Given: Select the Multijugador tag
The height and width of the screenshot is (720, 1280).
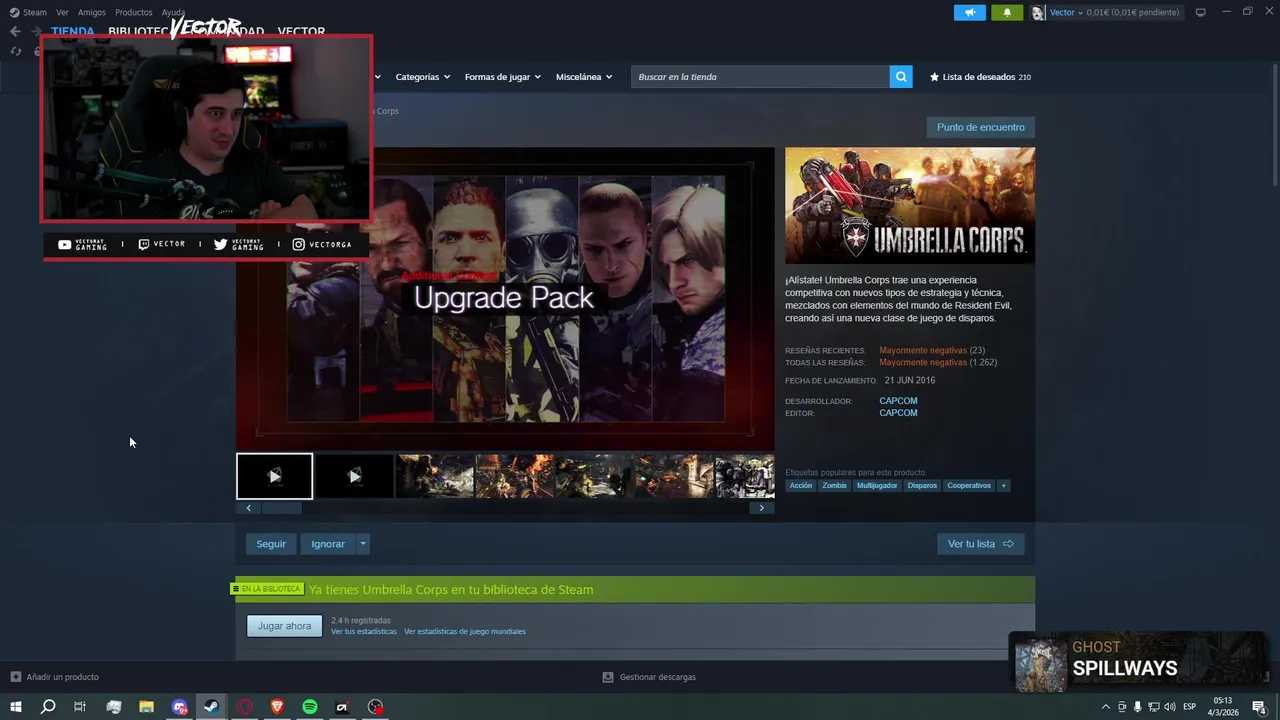Looking at the screenshot, I should click(x=877, y=486).
